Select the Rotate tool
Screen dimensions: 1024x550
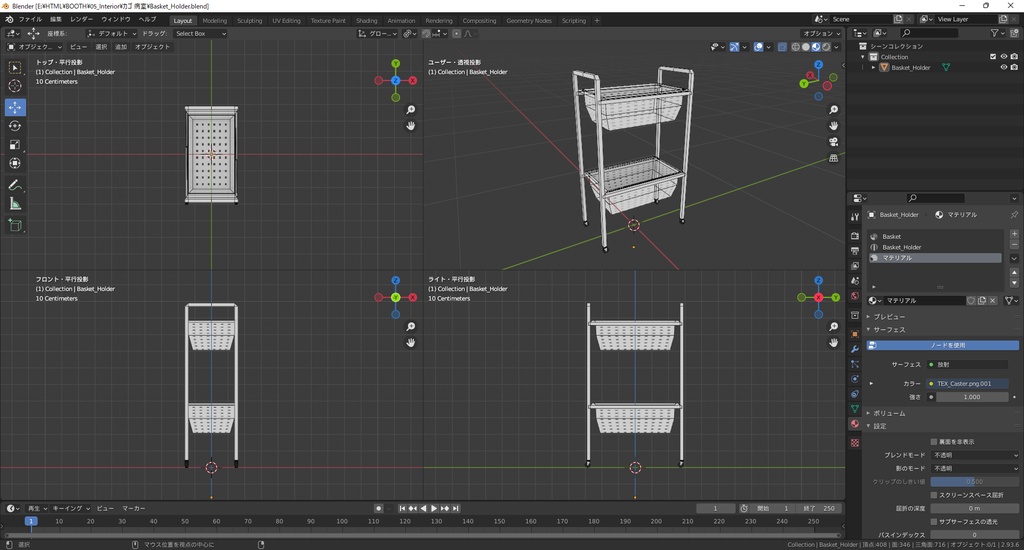click(x=15, y=126)
